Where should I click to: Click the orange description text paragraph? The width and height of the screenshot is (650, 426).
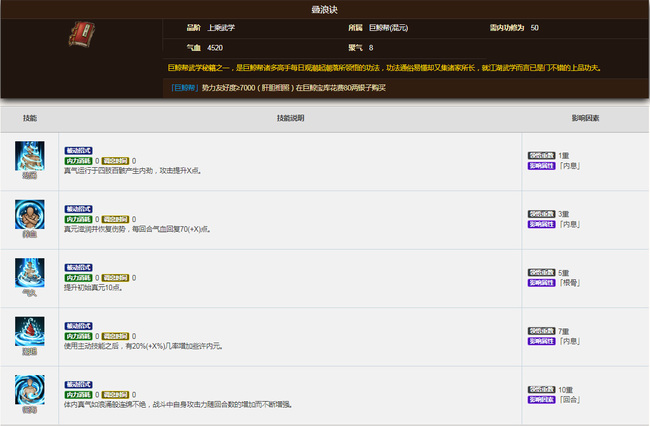pos(390,68)
